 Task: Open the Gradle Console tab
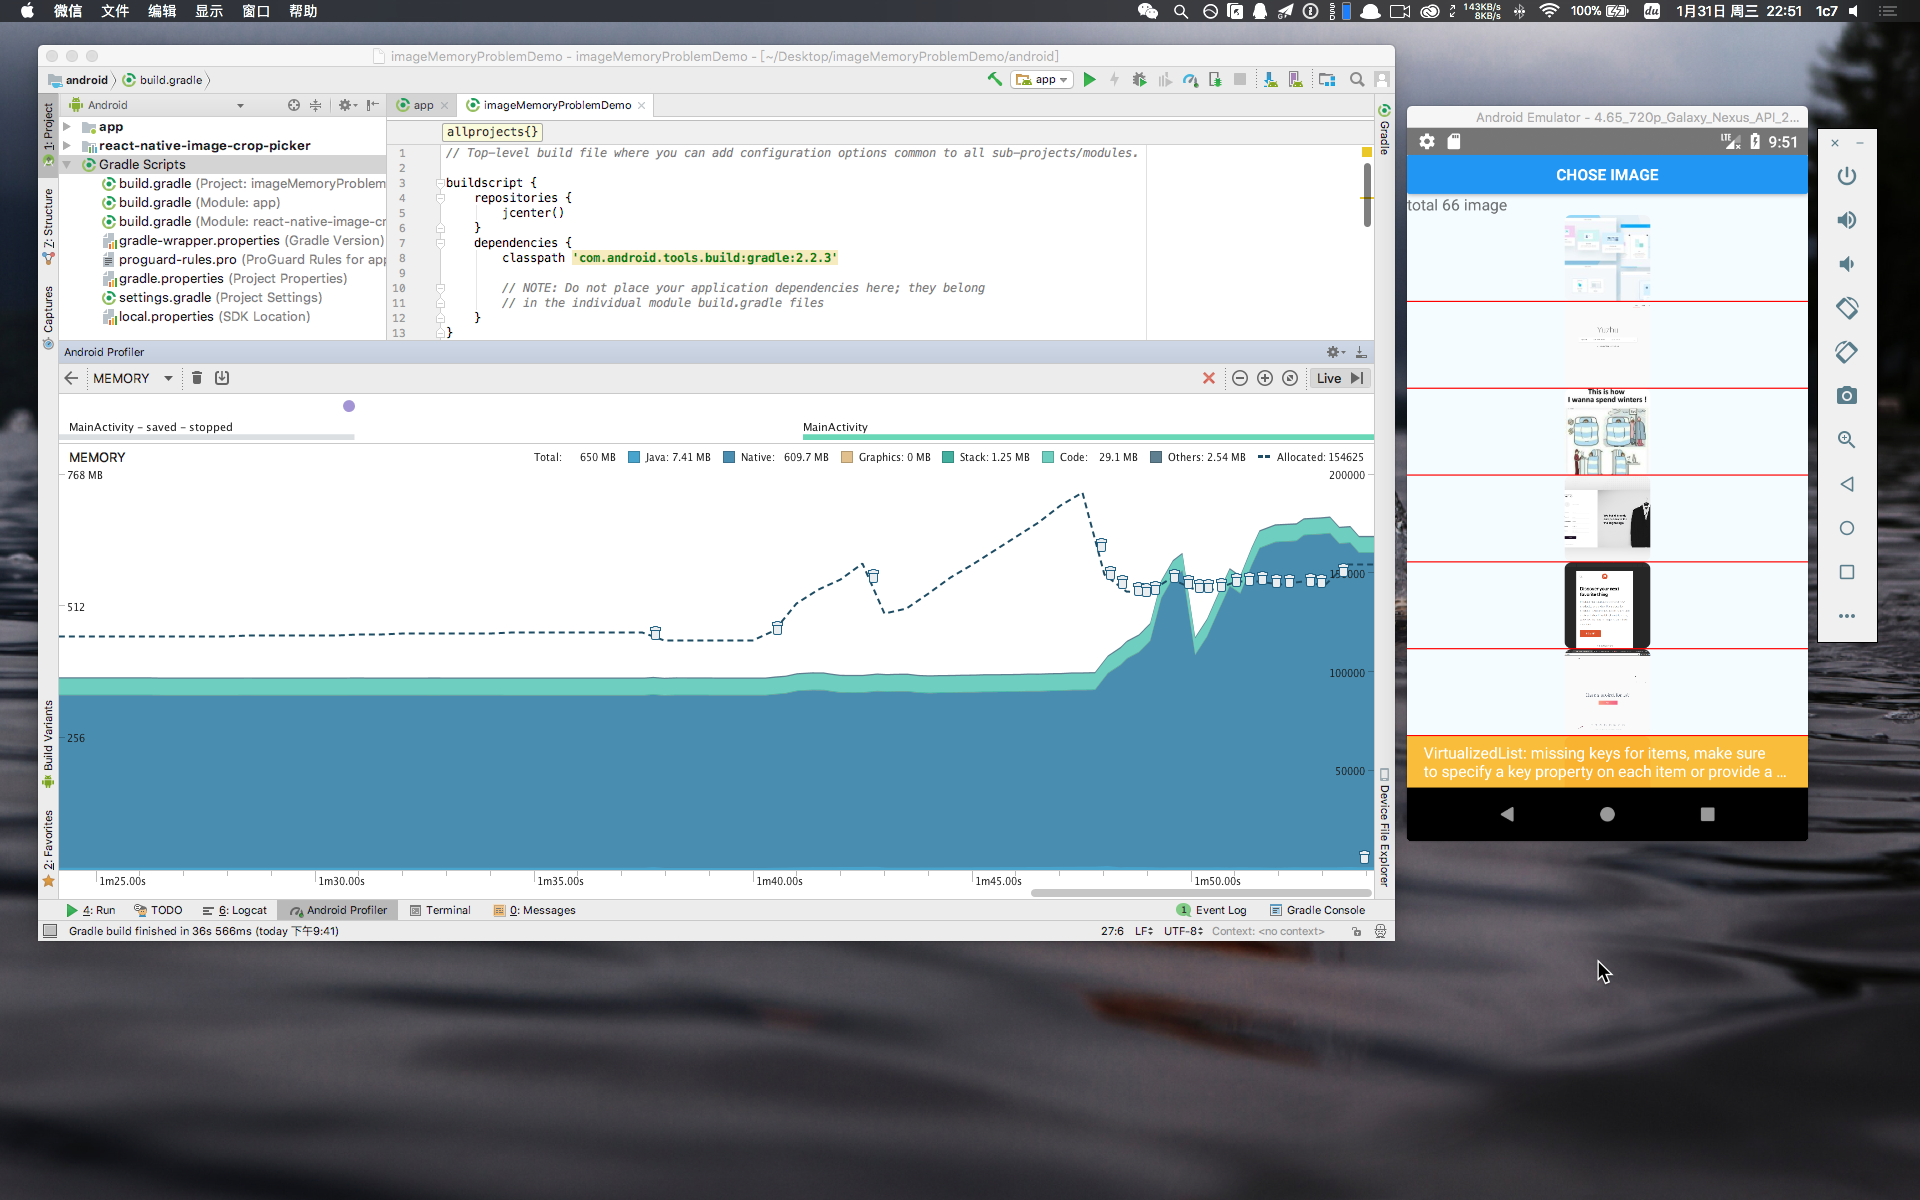click(x=1317, y=910)
